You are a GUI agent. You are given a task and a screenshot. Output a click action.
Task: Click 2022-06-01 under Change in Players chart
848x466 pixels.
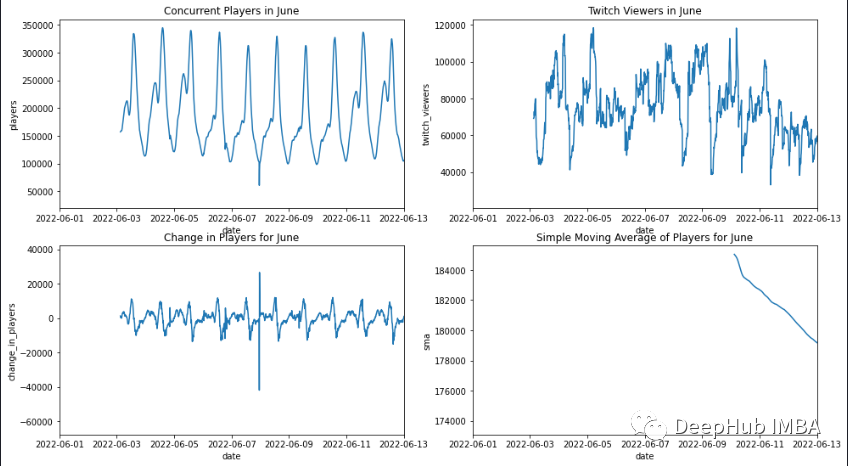pos(60,445)
